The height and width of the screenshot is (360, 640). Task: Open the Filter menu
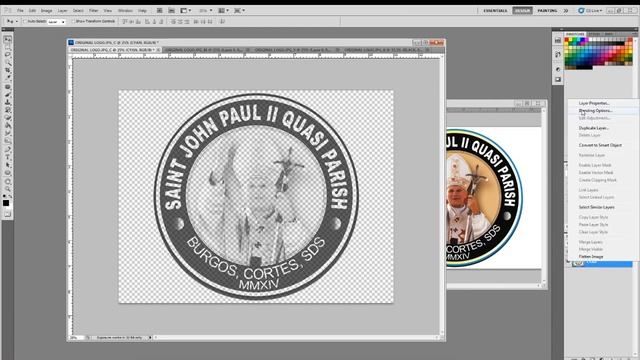coord(93,10)
